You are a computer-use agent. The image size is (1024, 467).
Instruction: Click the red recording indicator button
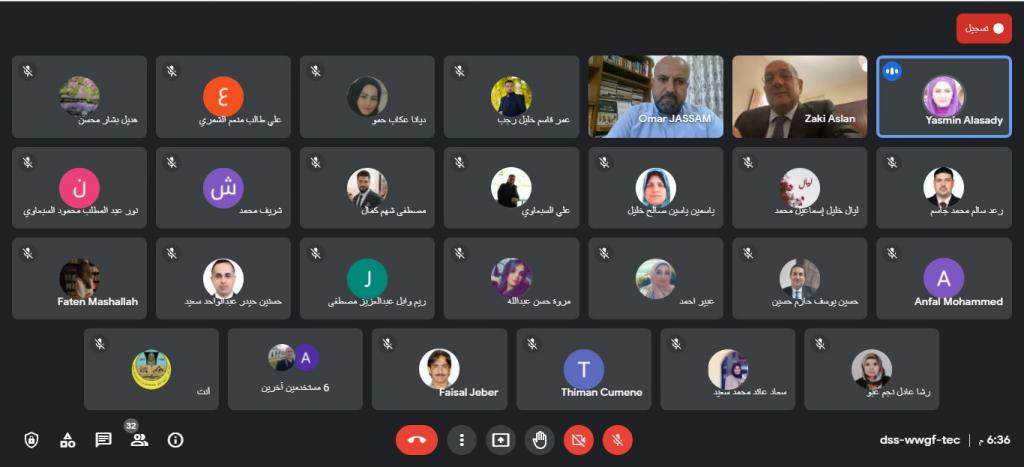coord(984,29)
